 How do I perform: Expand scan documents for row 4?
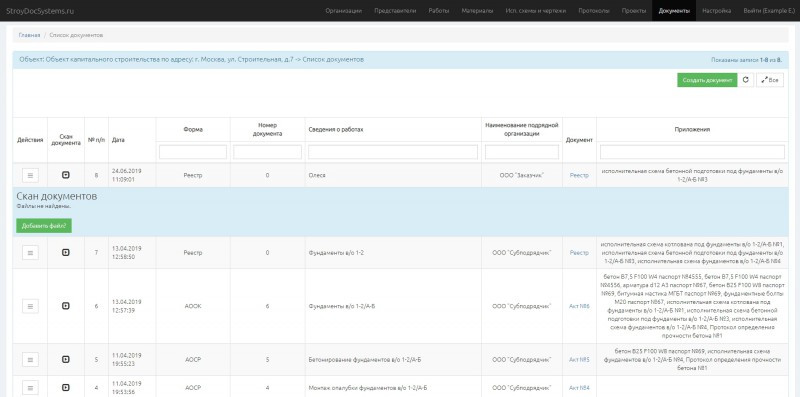click(x=66, y=387)
